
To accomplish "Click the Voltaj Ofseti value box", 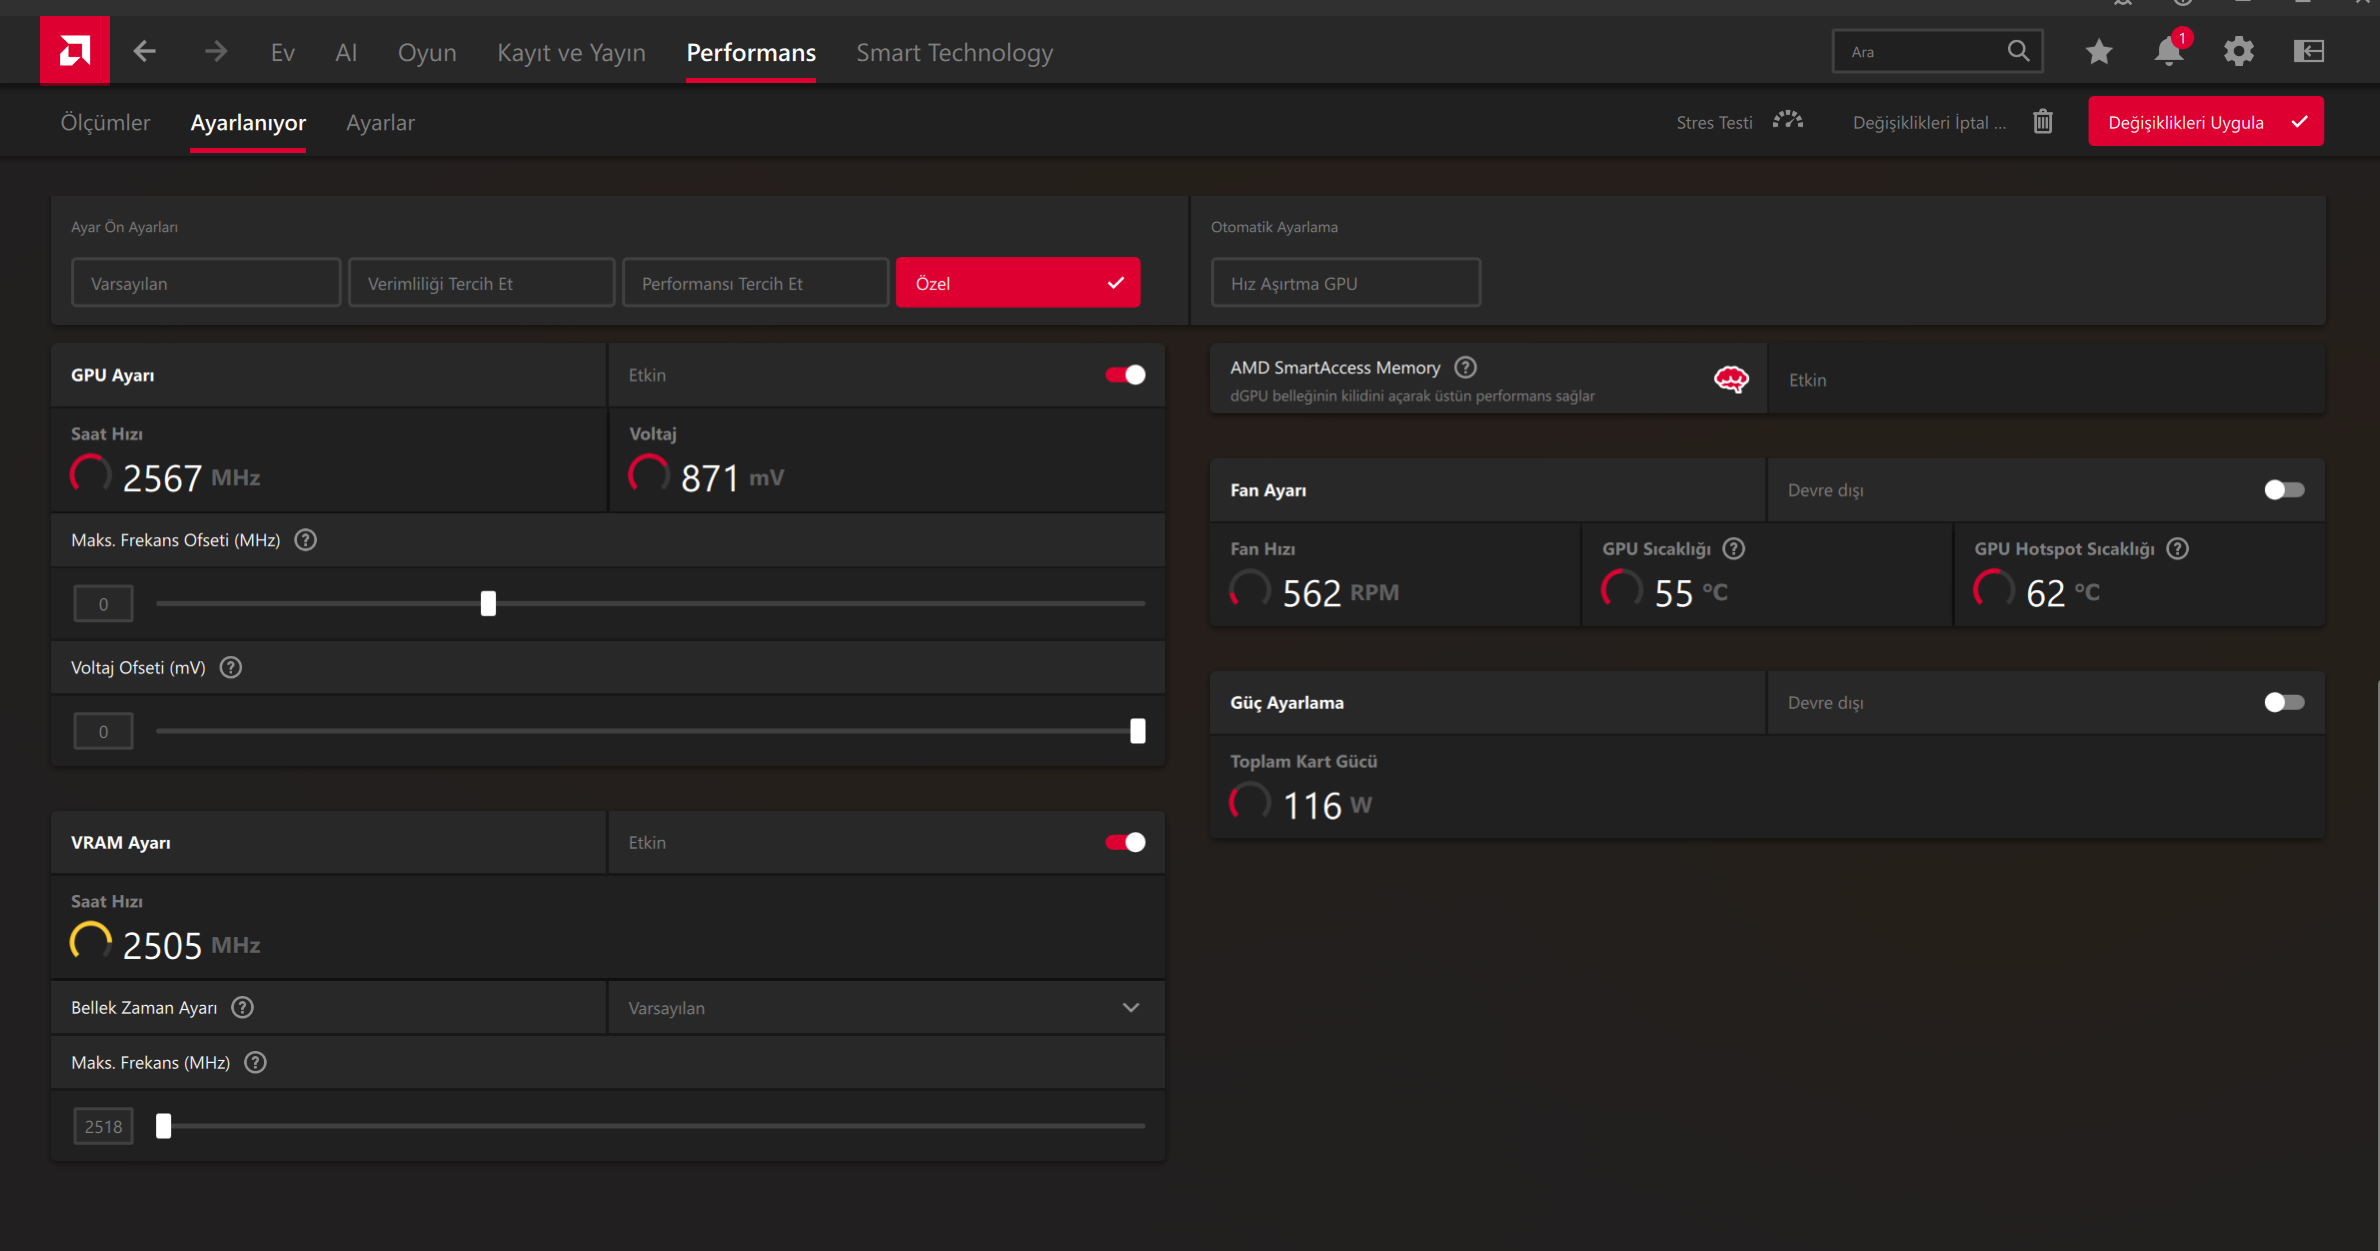I will click(103, 731).
